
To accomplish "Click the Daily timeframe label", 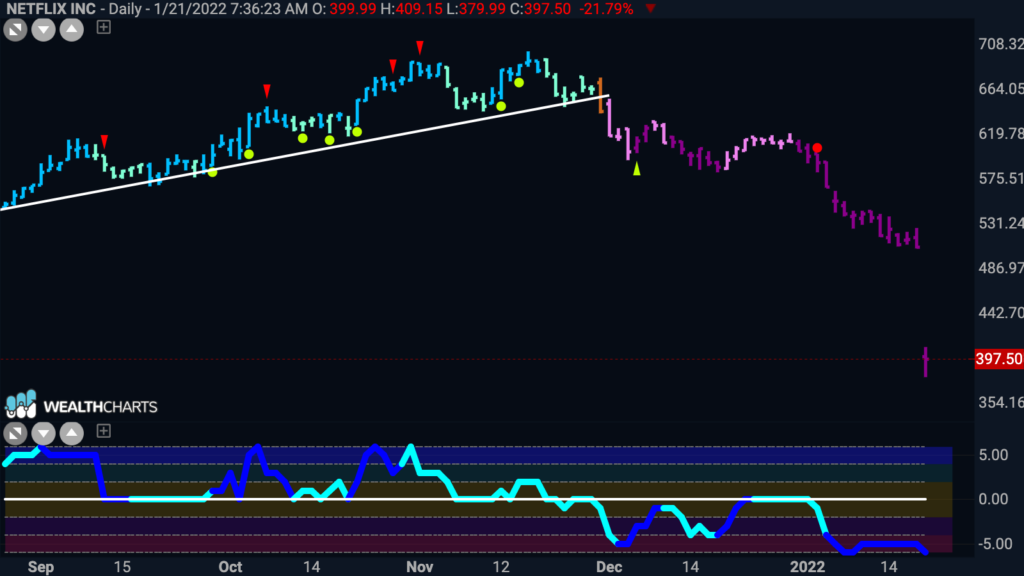I will point(125,9).
